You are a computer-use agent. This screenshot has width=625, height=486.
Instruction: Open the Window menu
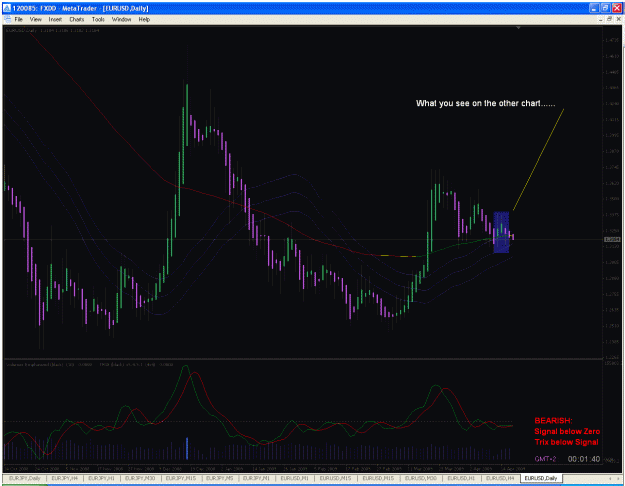coord(121,19)
